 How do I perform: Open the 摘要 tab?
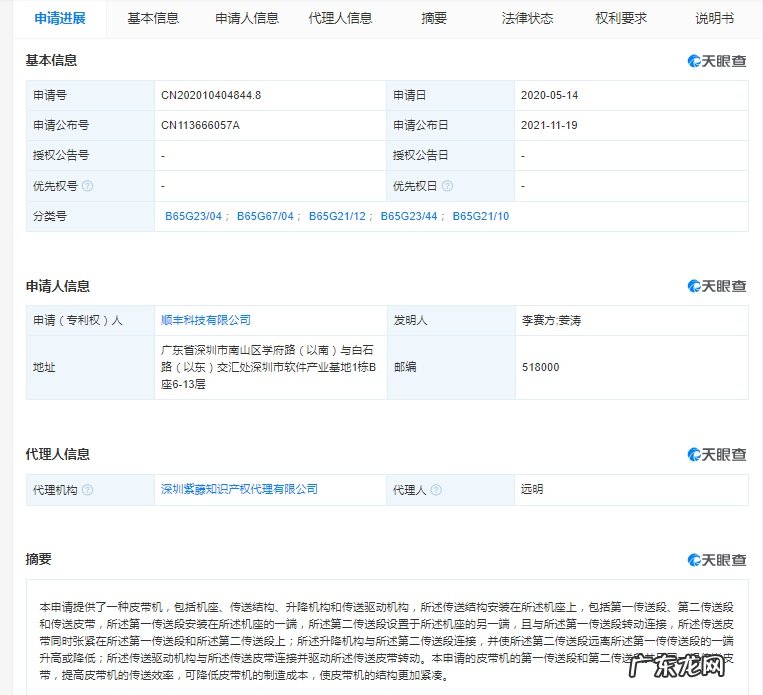(434, 18)
